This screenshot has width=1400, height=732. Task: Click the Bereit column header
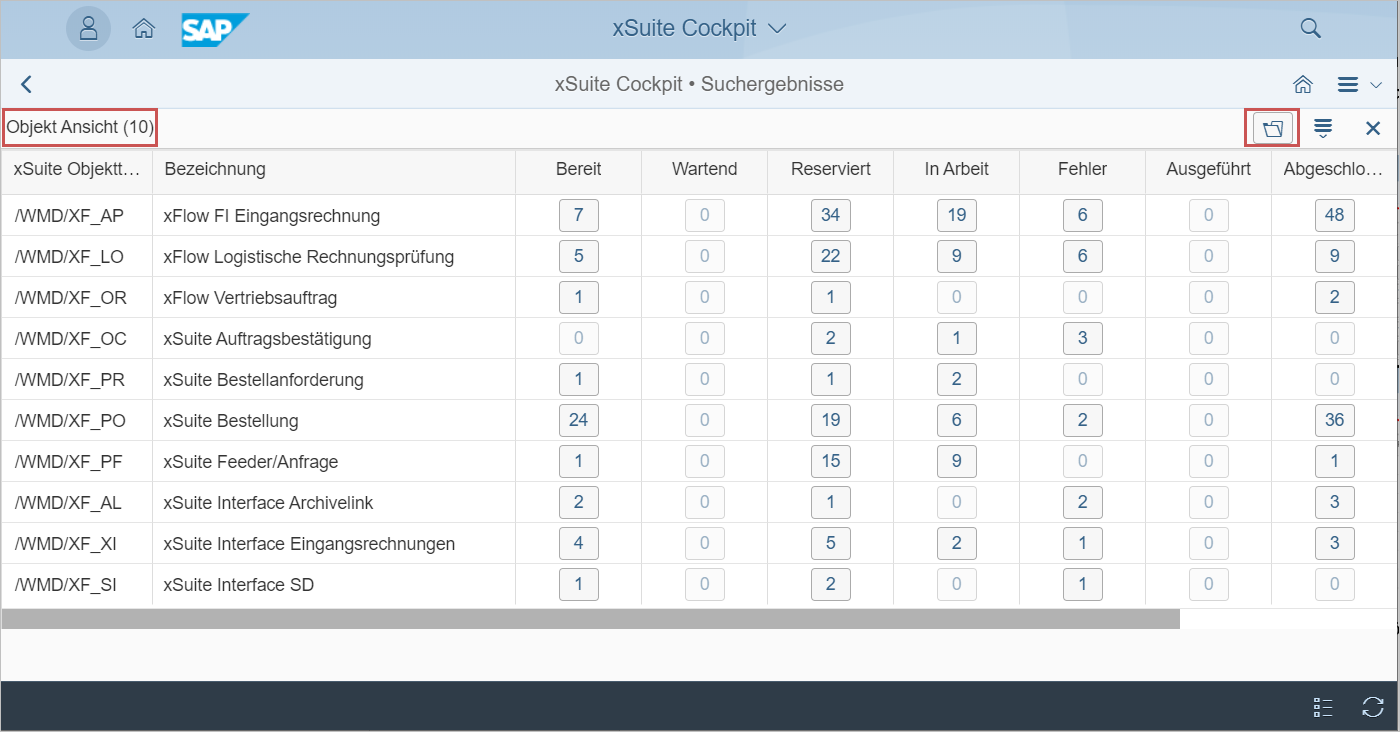(x=578, y=169)
